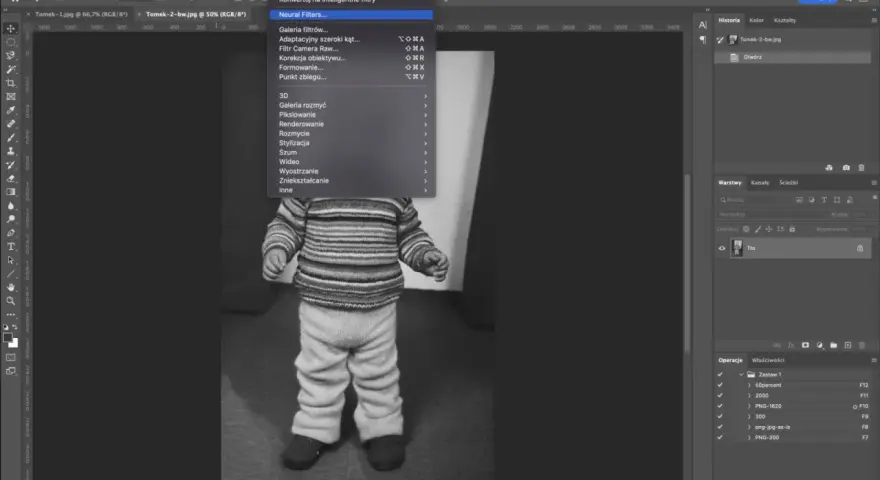Expand the PNG-300 action
The height and width of the screenshot is (480, 880).
(x=749, y=437)
